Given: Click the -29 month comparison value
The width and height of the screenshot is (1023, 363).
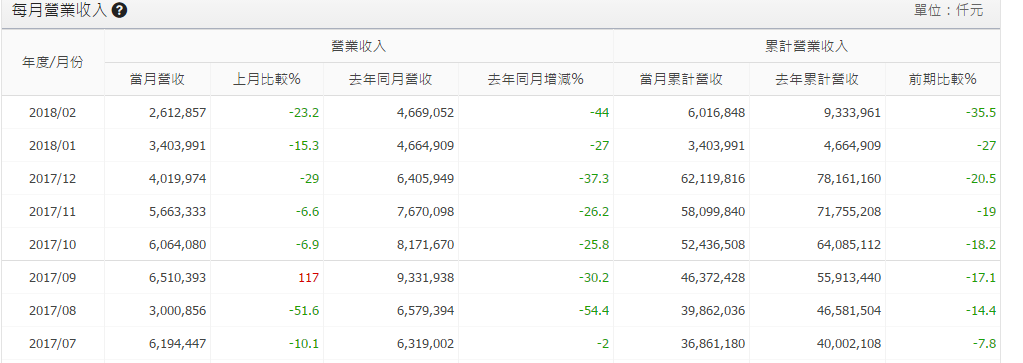Looking at the screenshot, I should point(309,179).
